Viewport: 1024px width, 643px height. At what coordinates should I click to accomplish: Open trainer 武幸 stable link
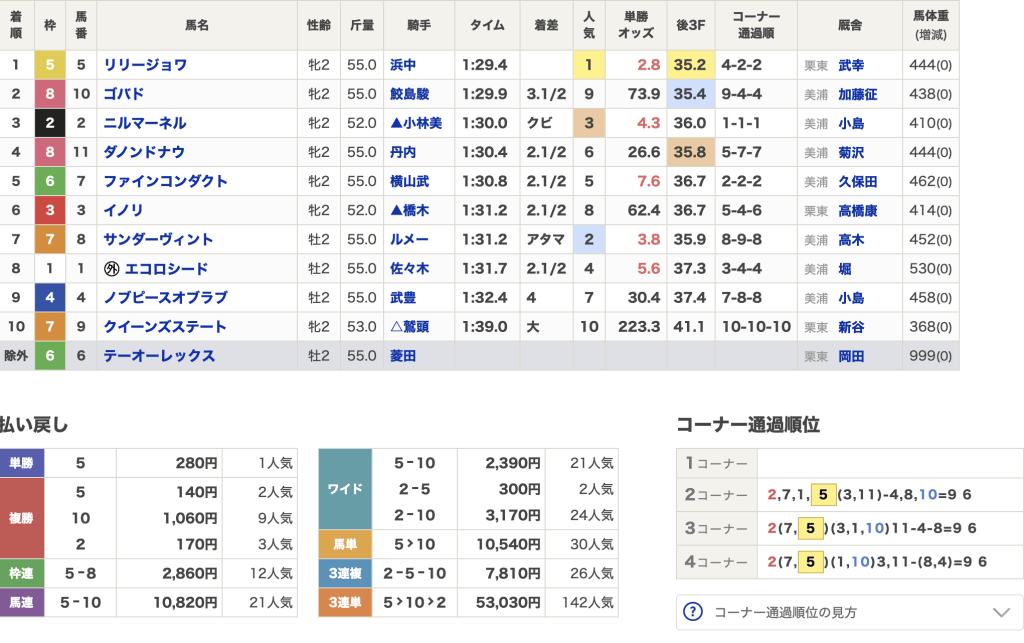click(x=851, y=65)
